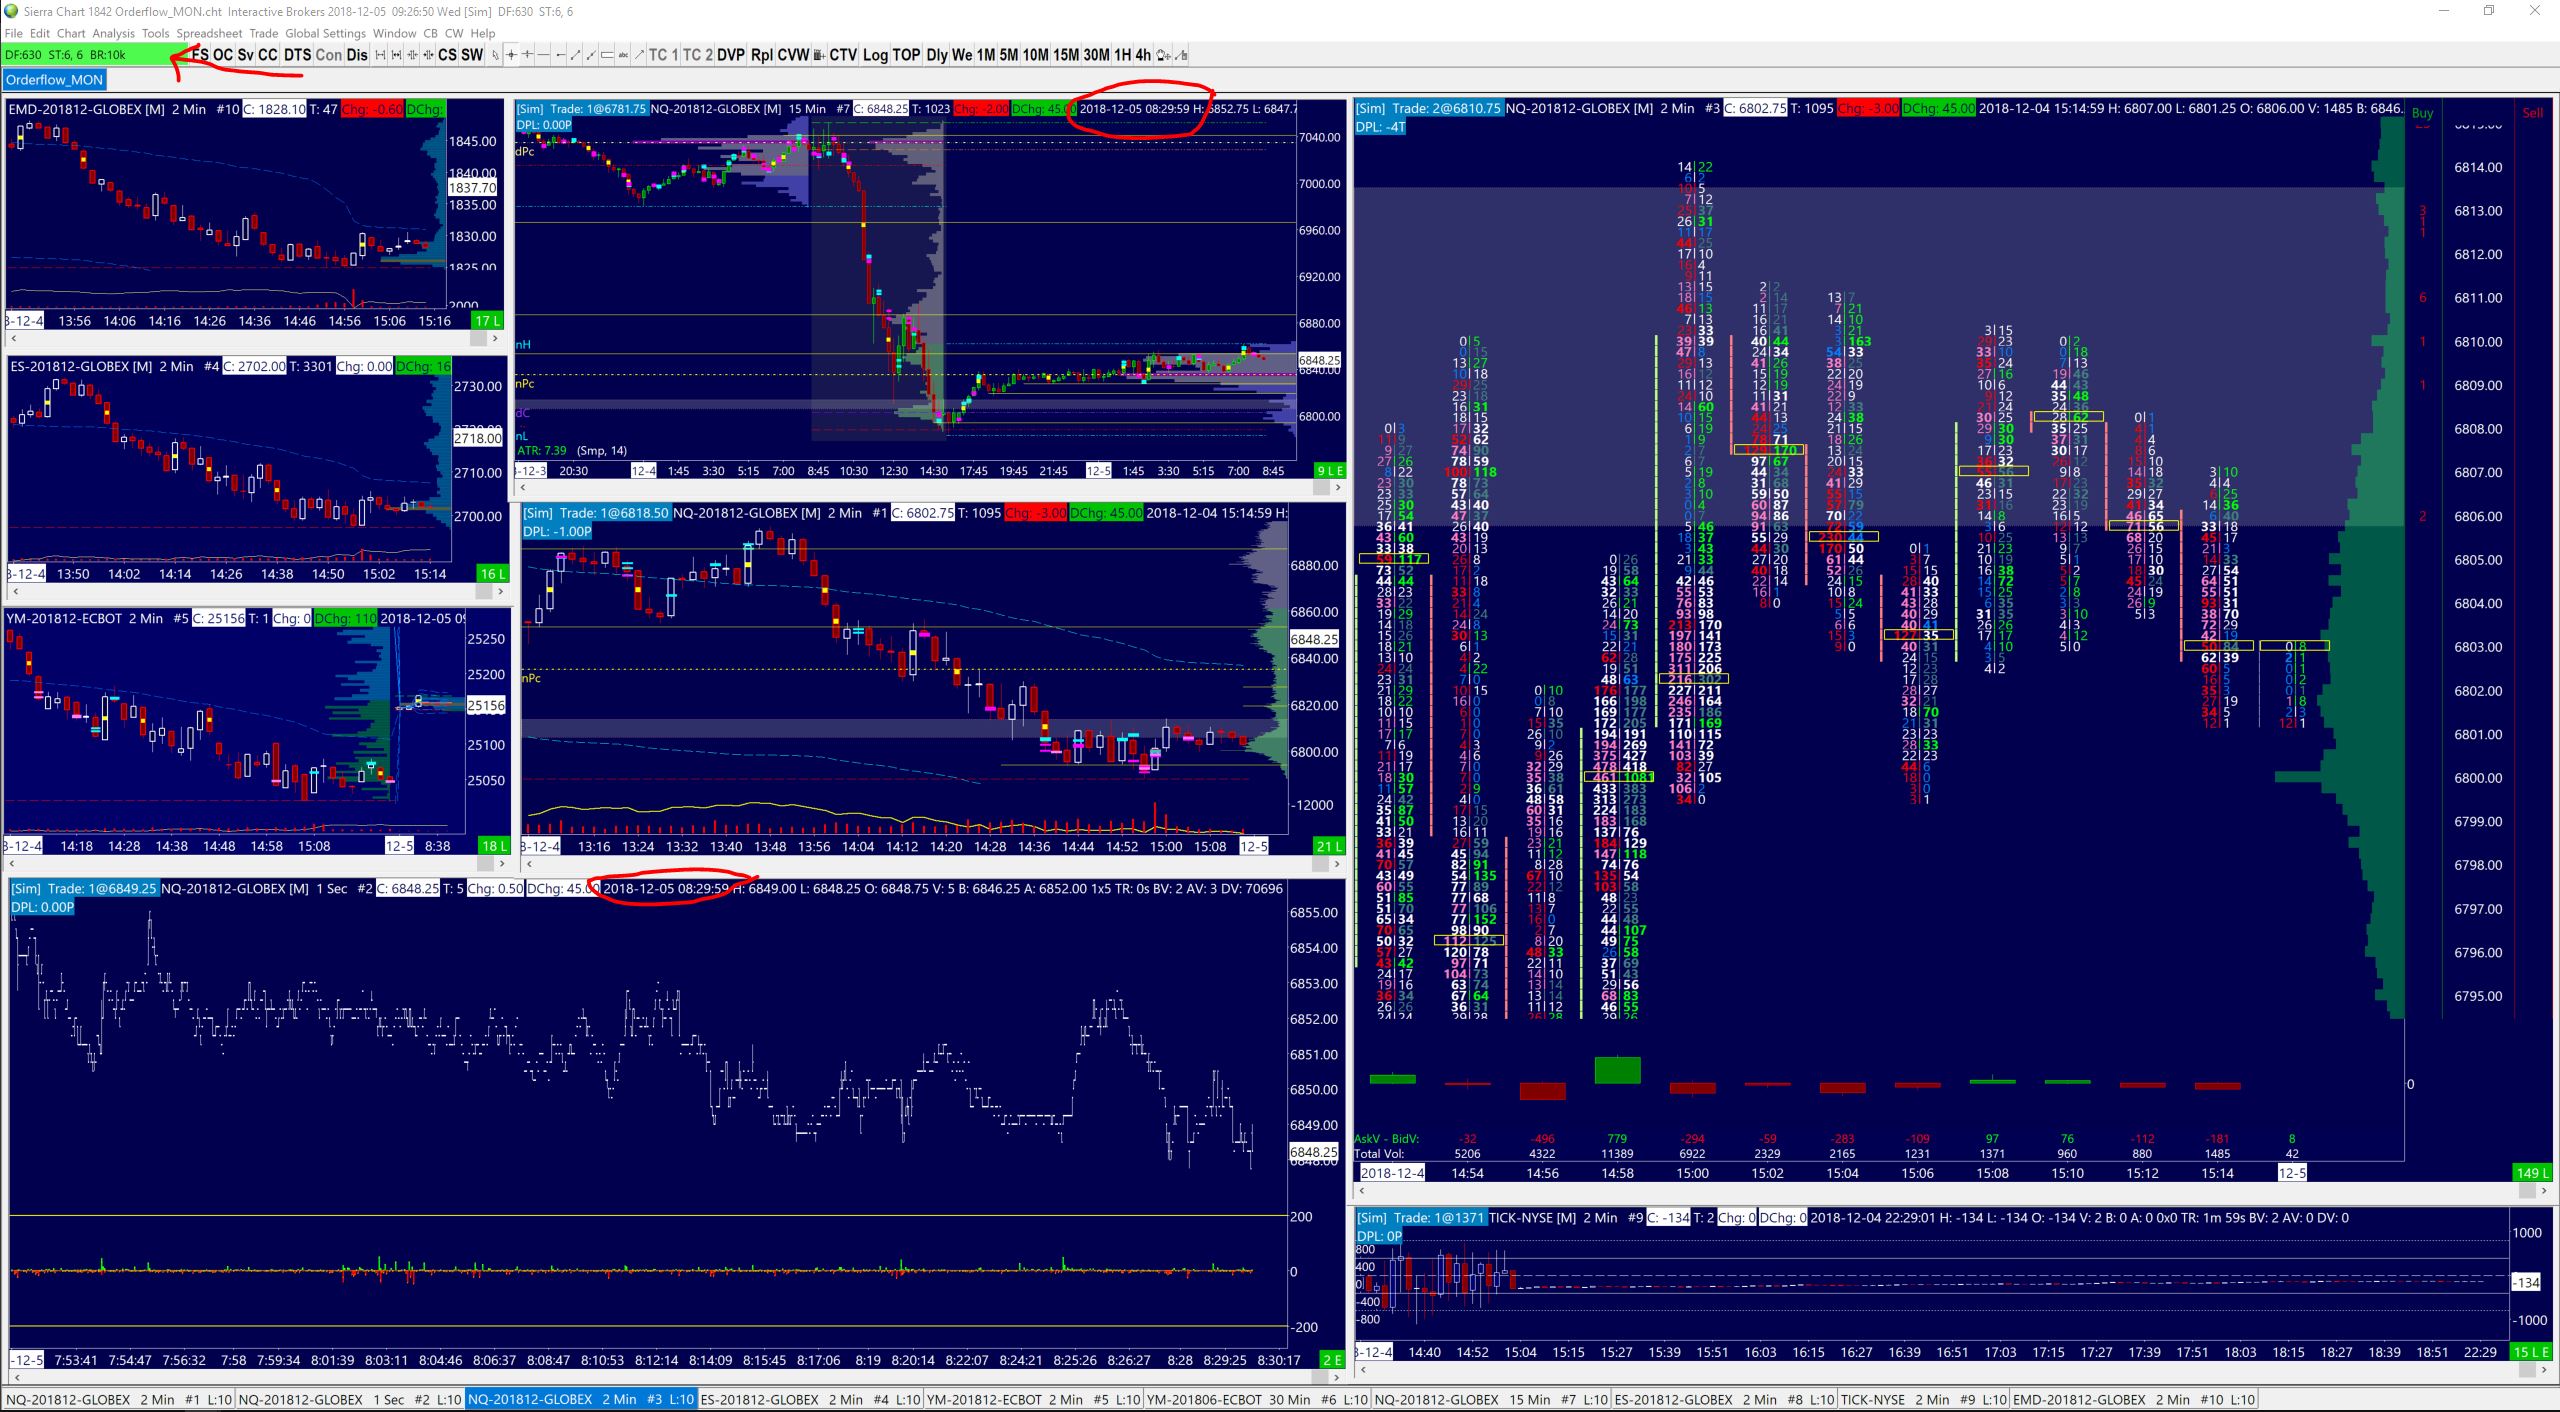The image size is (2560, 1412).
Task: Toggle the FS toolbar button
Action: [201, 55]
